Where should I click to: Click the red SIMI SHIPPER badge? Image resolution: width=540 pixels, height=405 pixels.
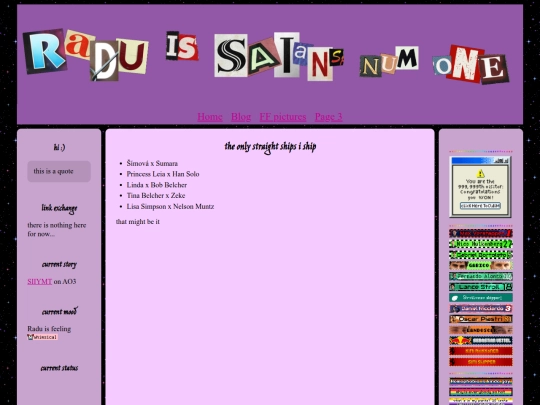[x=481, y=362]
